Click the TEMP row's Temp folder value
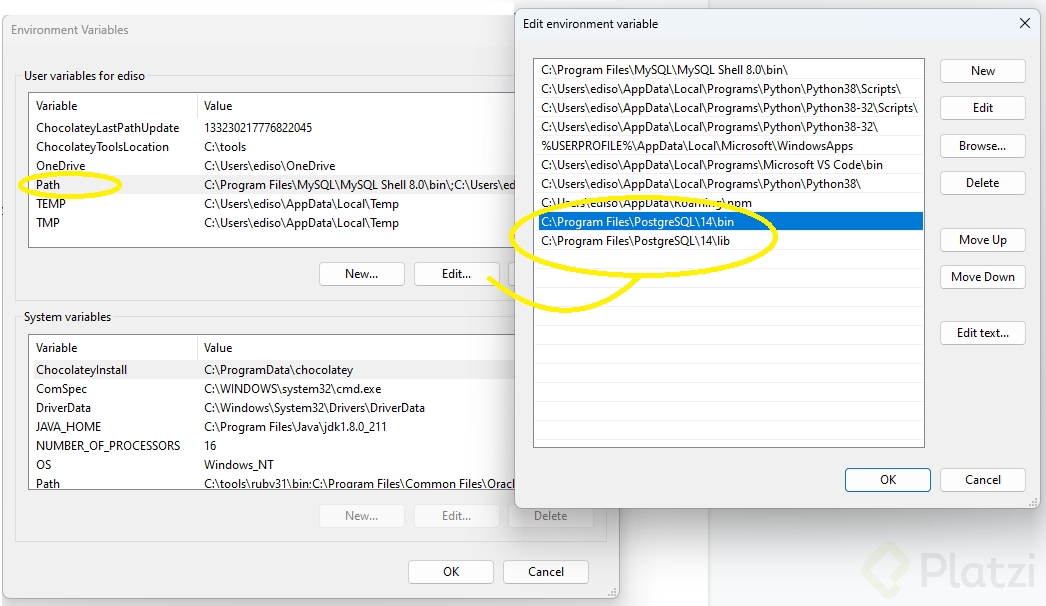 point(302,204)
